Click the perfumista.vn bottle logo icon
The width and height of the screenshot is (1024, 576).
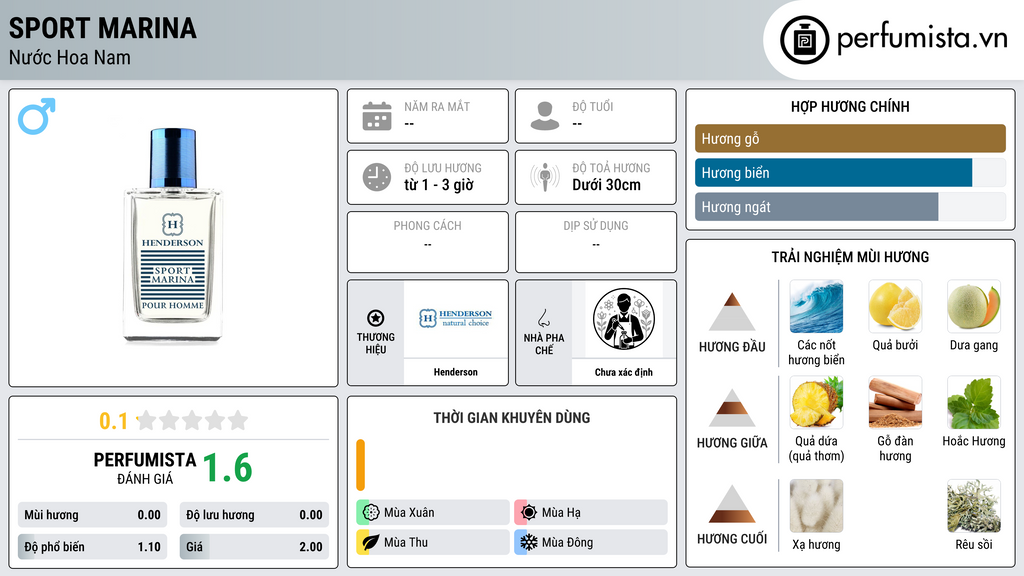(x=805, y=40)
